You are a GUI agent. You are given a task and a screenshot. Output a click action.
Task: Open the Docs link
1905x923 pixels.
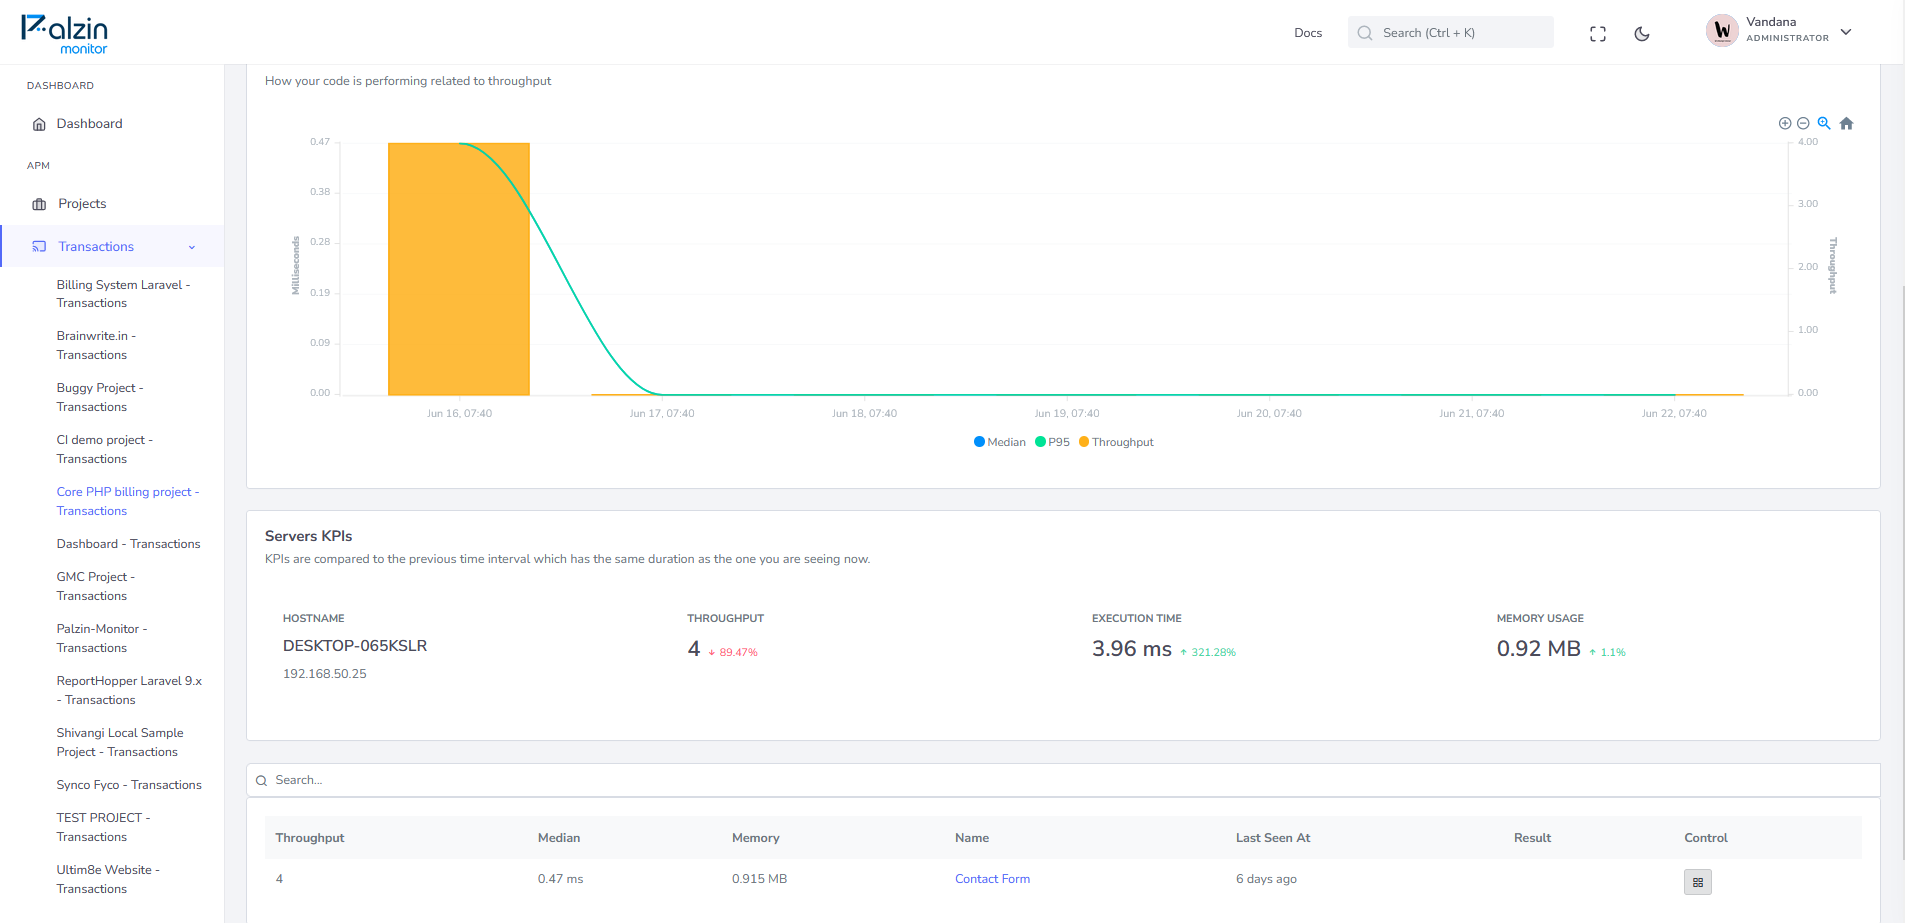tap(1308, 33)
